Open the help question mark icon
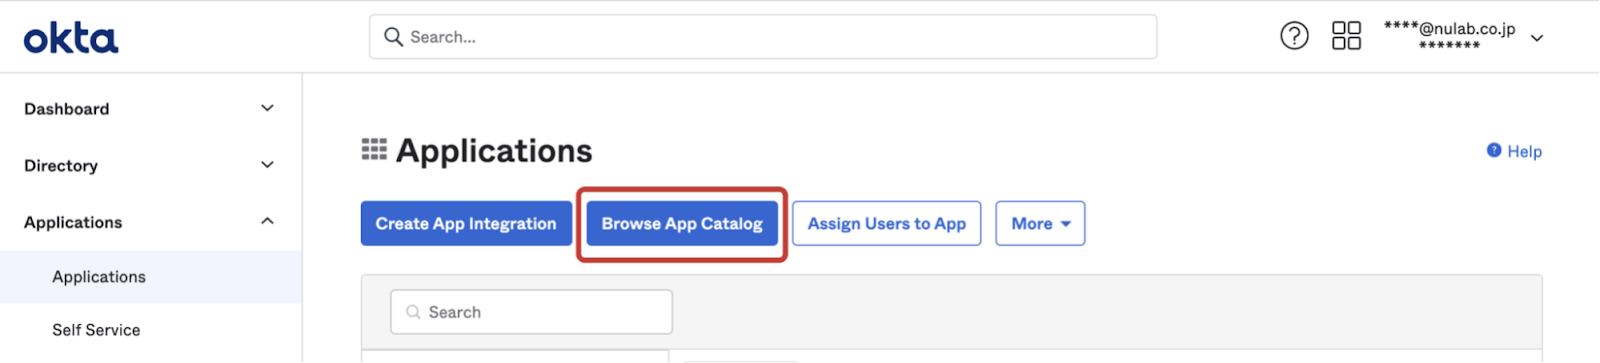The height and width of the screenshot is (363, 1600). click(1294, 37)
